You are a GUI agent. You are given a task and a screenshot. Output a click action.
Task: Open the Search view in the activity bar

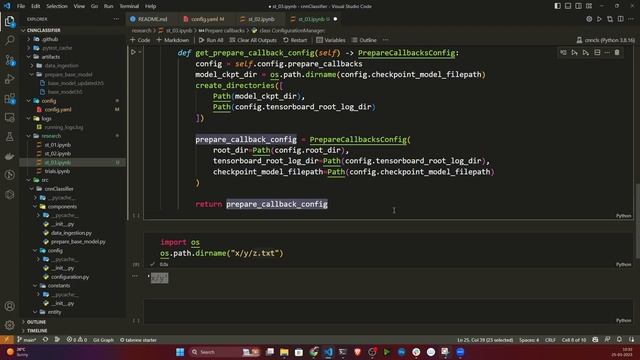9,40
